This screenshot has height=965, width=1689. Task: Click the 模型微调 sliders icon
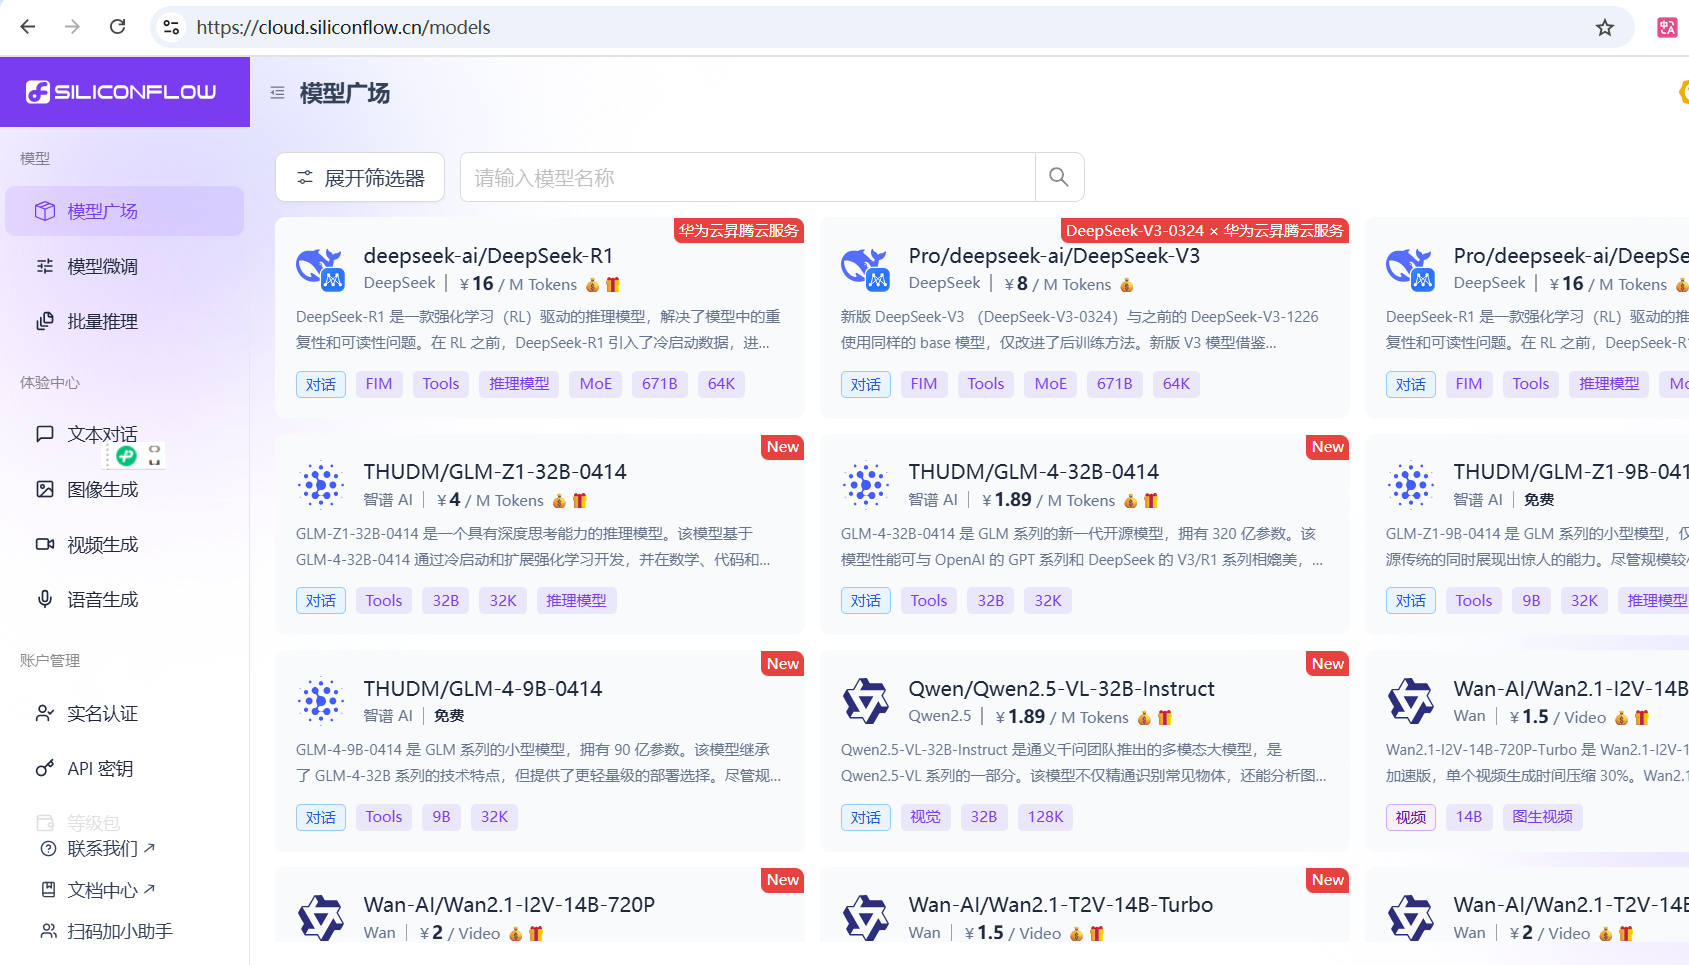[x=45, y=266]
